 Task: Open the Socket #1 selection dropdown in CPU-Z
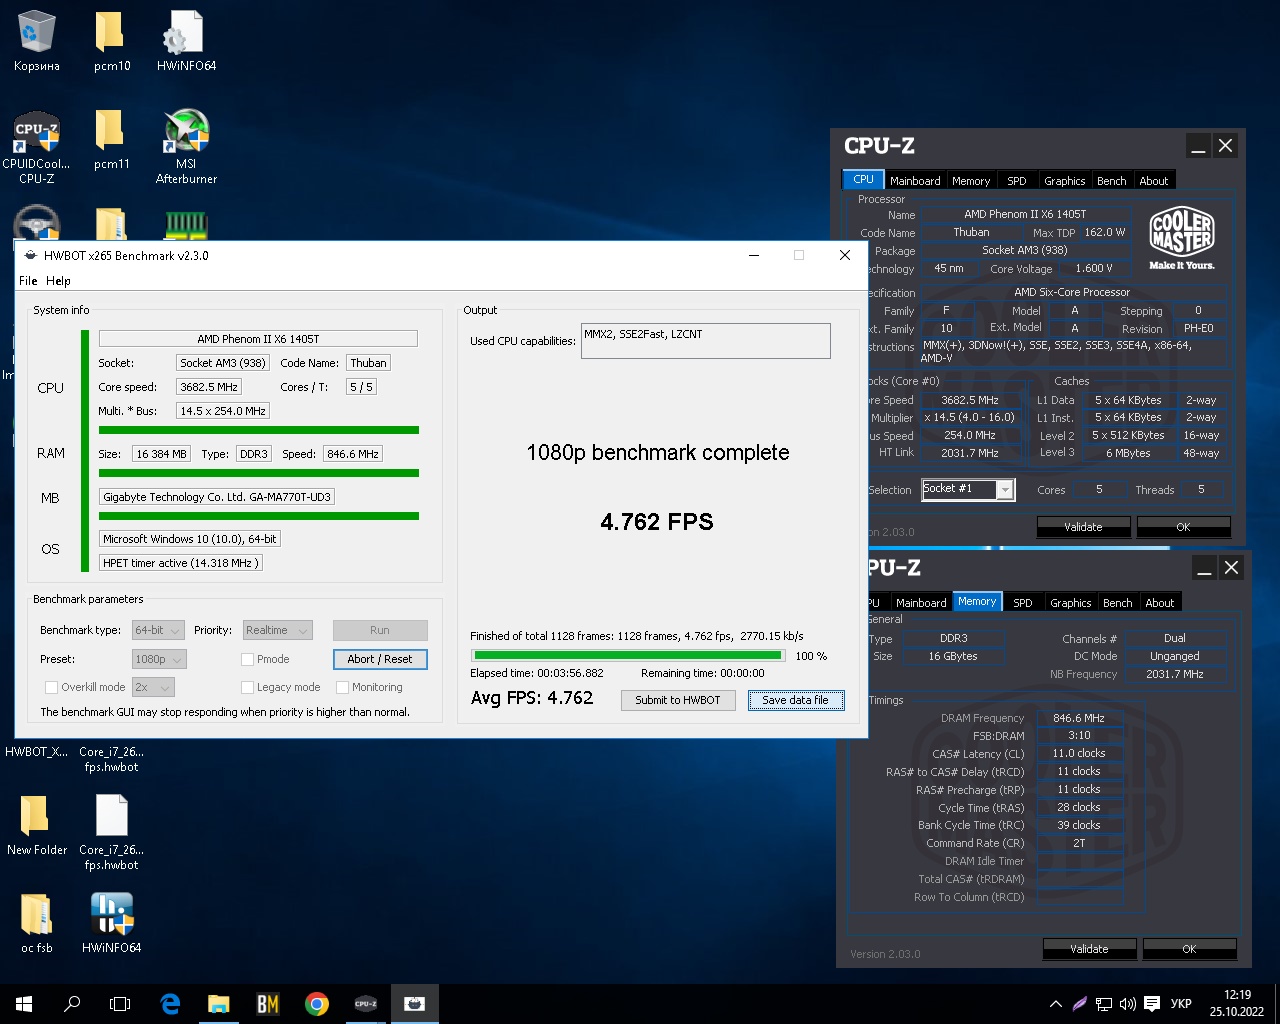968,489
